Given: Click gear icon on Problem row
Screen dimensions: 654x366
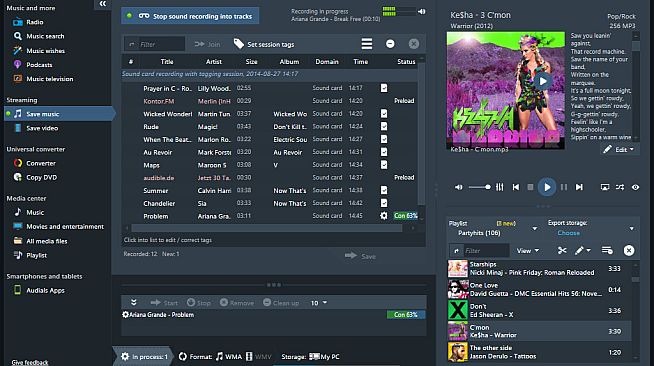Looking at the screenshot, I should [x=384, y=216].
